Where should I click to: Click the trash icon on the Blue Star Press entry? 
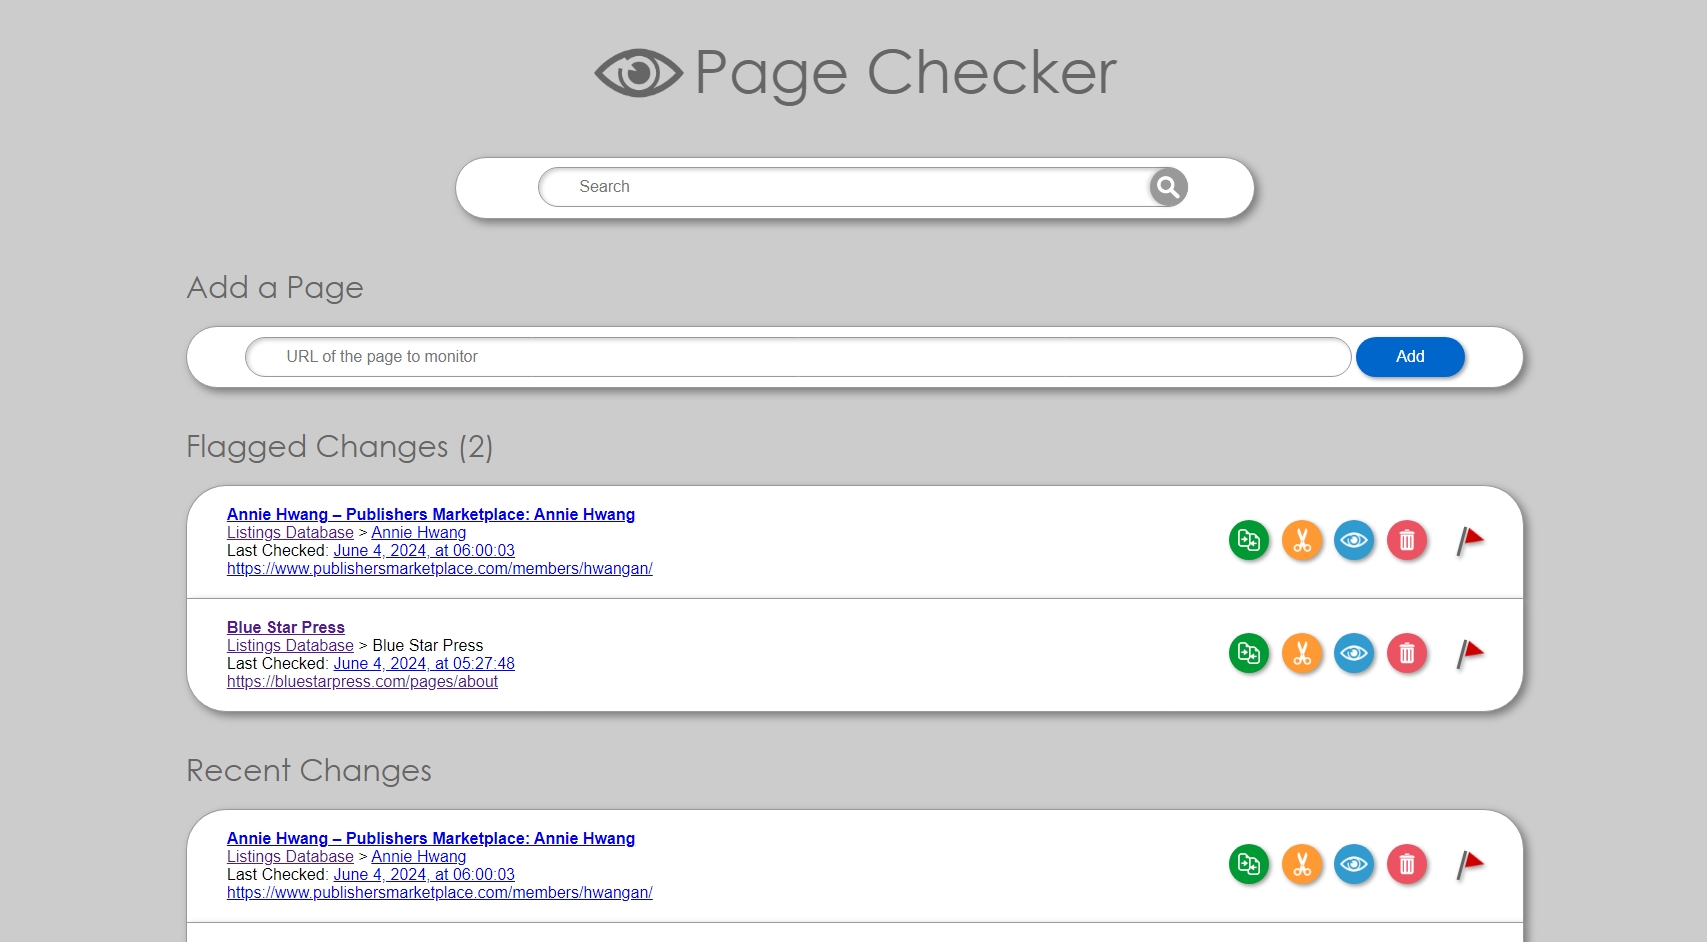click(x=1407, y=653)
